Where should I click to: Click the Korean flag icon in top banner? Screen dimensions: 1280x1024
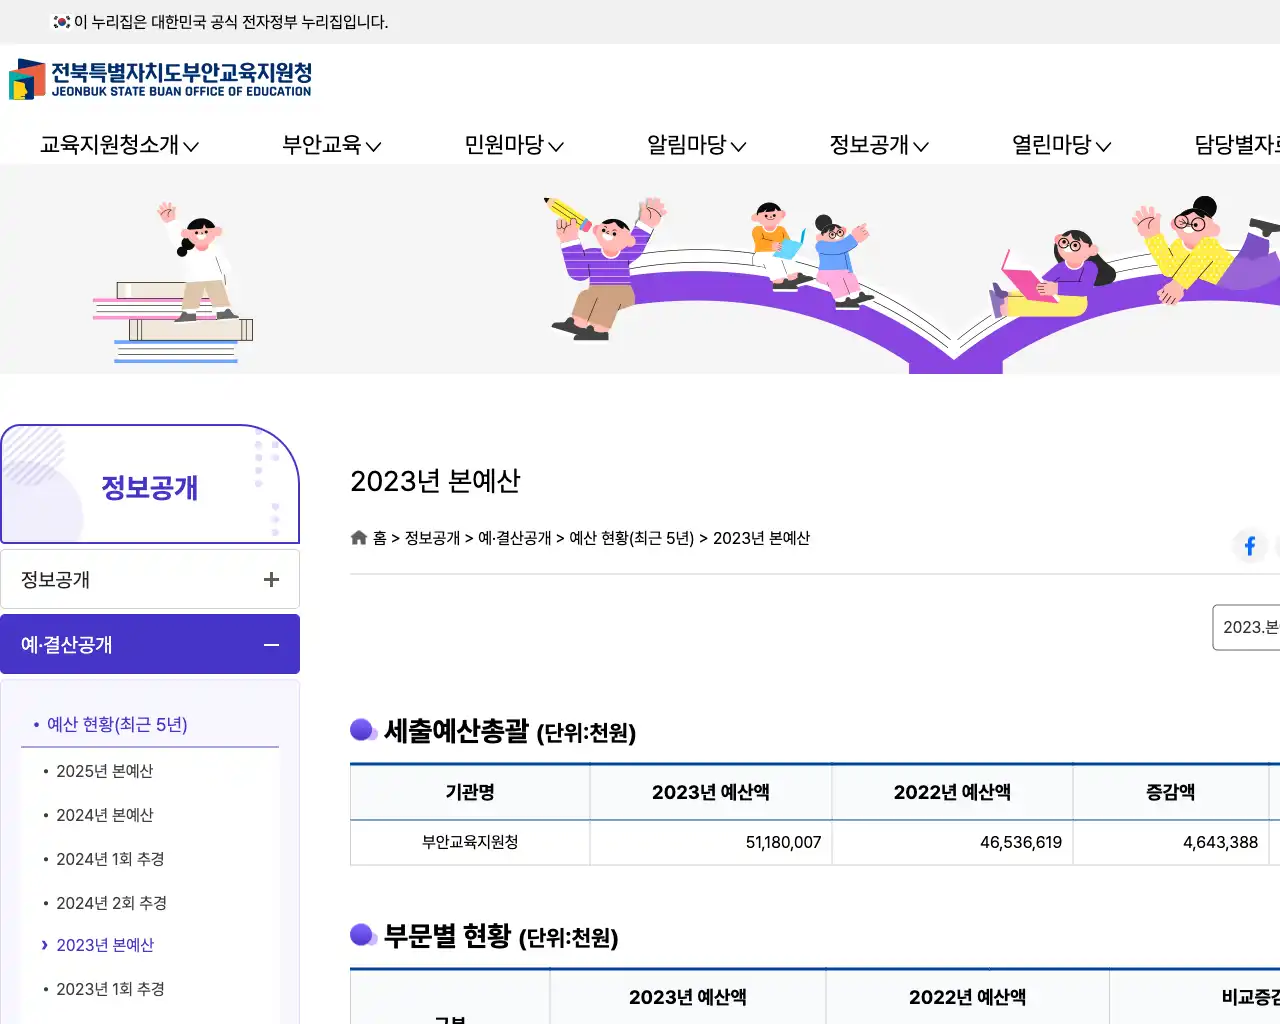click(61, 21)
